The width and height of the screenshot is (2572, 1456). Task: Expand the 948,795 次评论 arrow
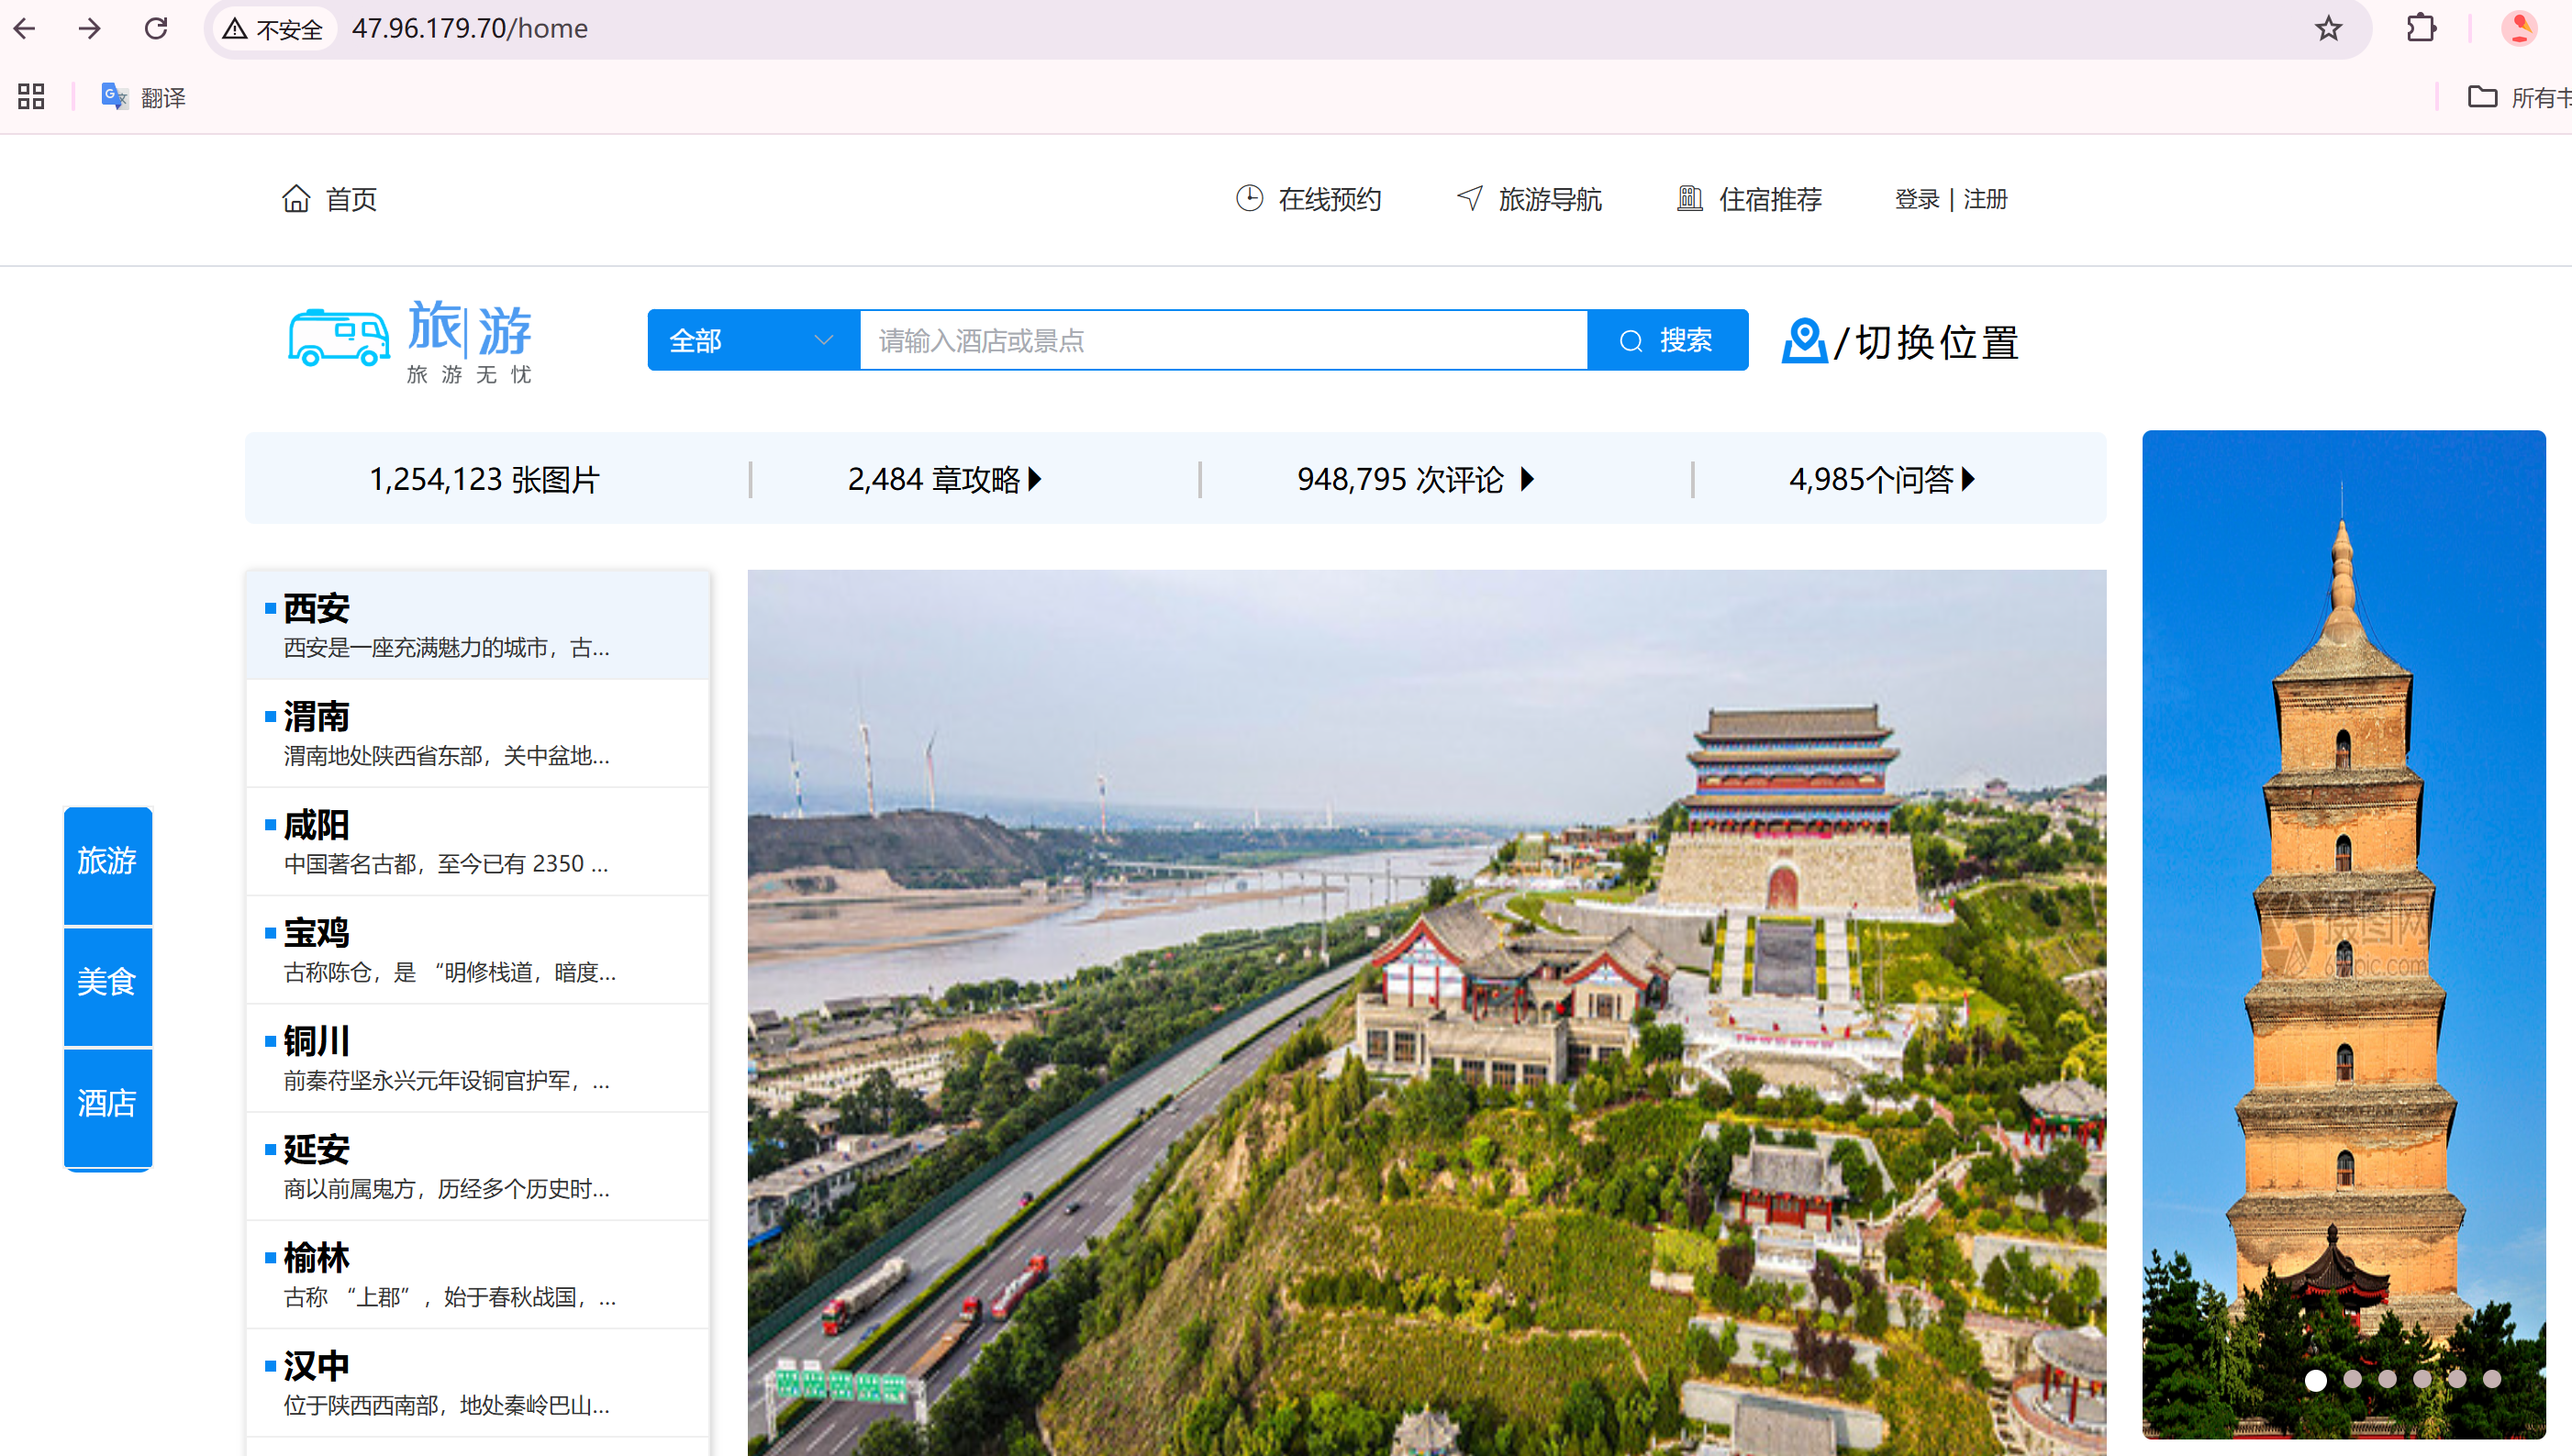[x=1527, y=479]
